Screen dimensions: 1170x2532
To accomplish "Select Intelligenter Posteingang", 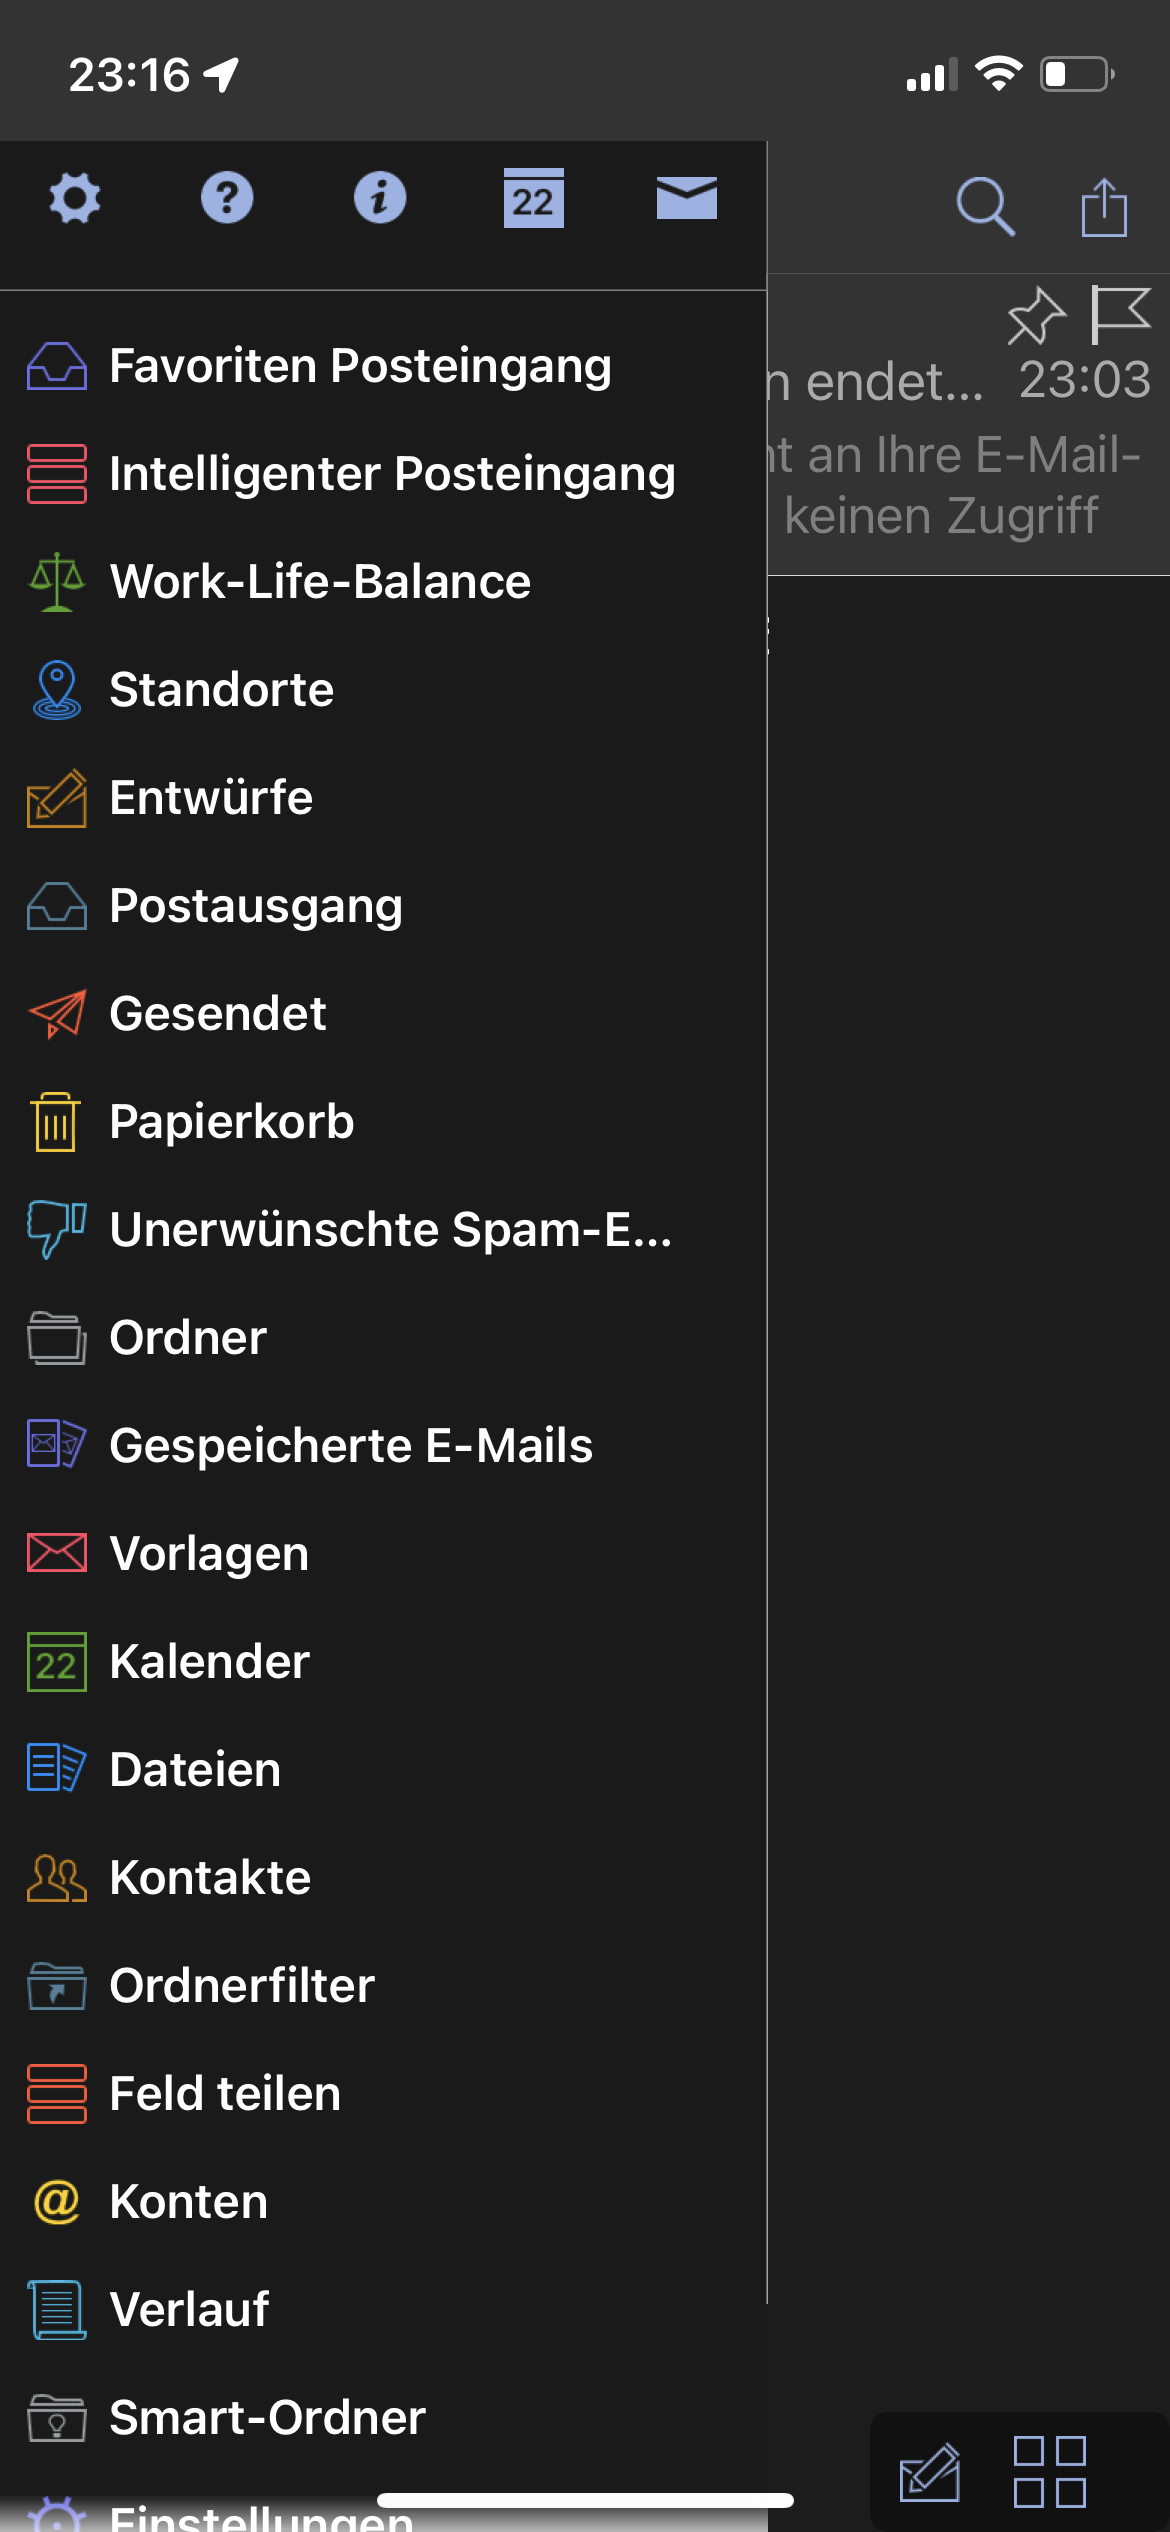I will tap(392, 474).
